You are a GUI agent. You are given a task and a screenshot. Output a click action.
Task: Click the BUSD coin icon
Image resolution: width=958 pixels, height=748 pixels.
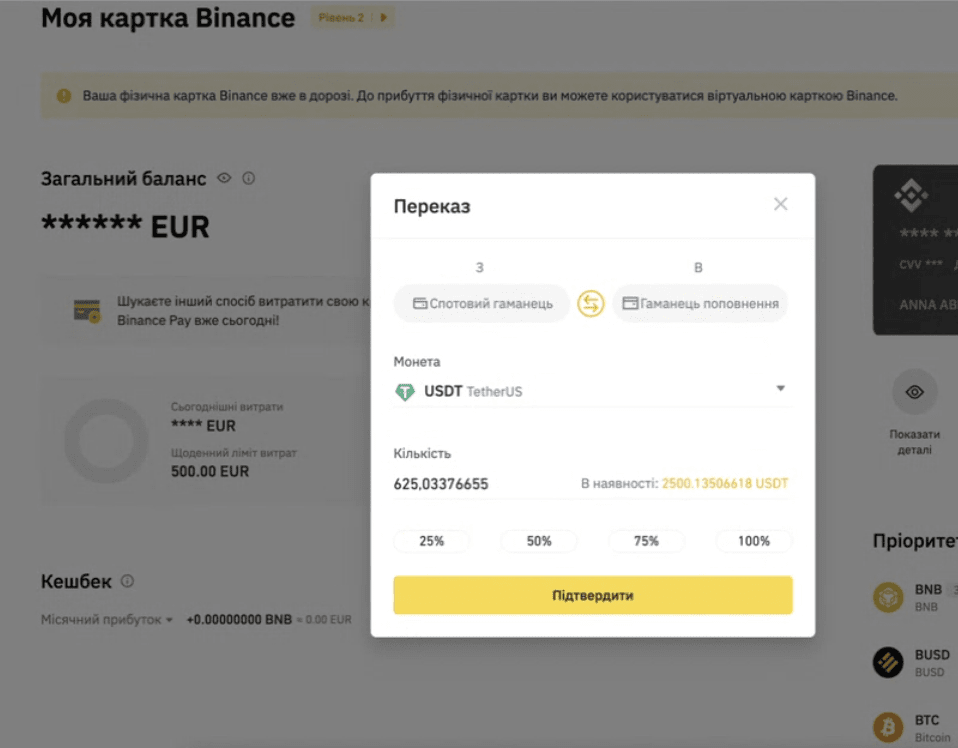888,662
